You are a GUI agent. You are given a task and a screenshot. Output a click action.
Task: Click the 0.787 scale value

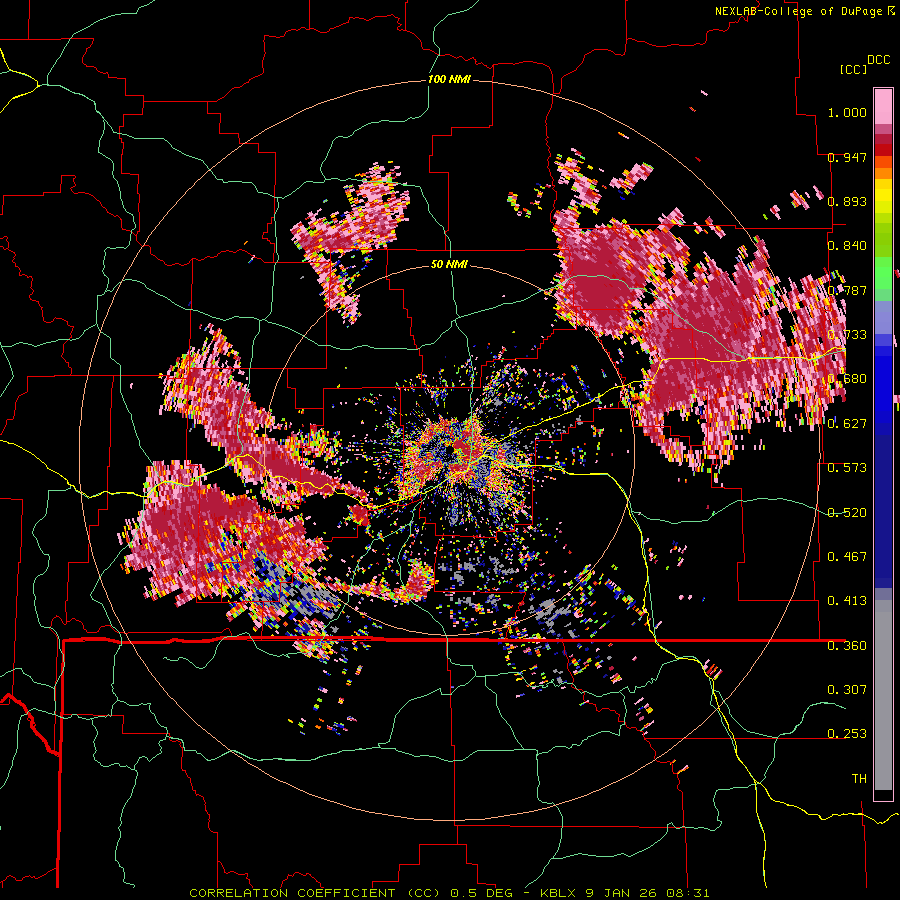coord(847,290)
